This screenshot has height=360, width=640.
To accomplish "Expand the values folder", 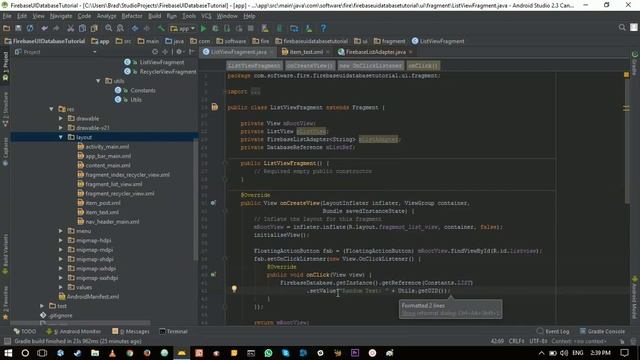I will pos(60,287).
